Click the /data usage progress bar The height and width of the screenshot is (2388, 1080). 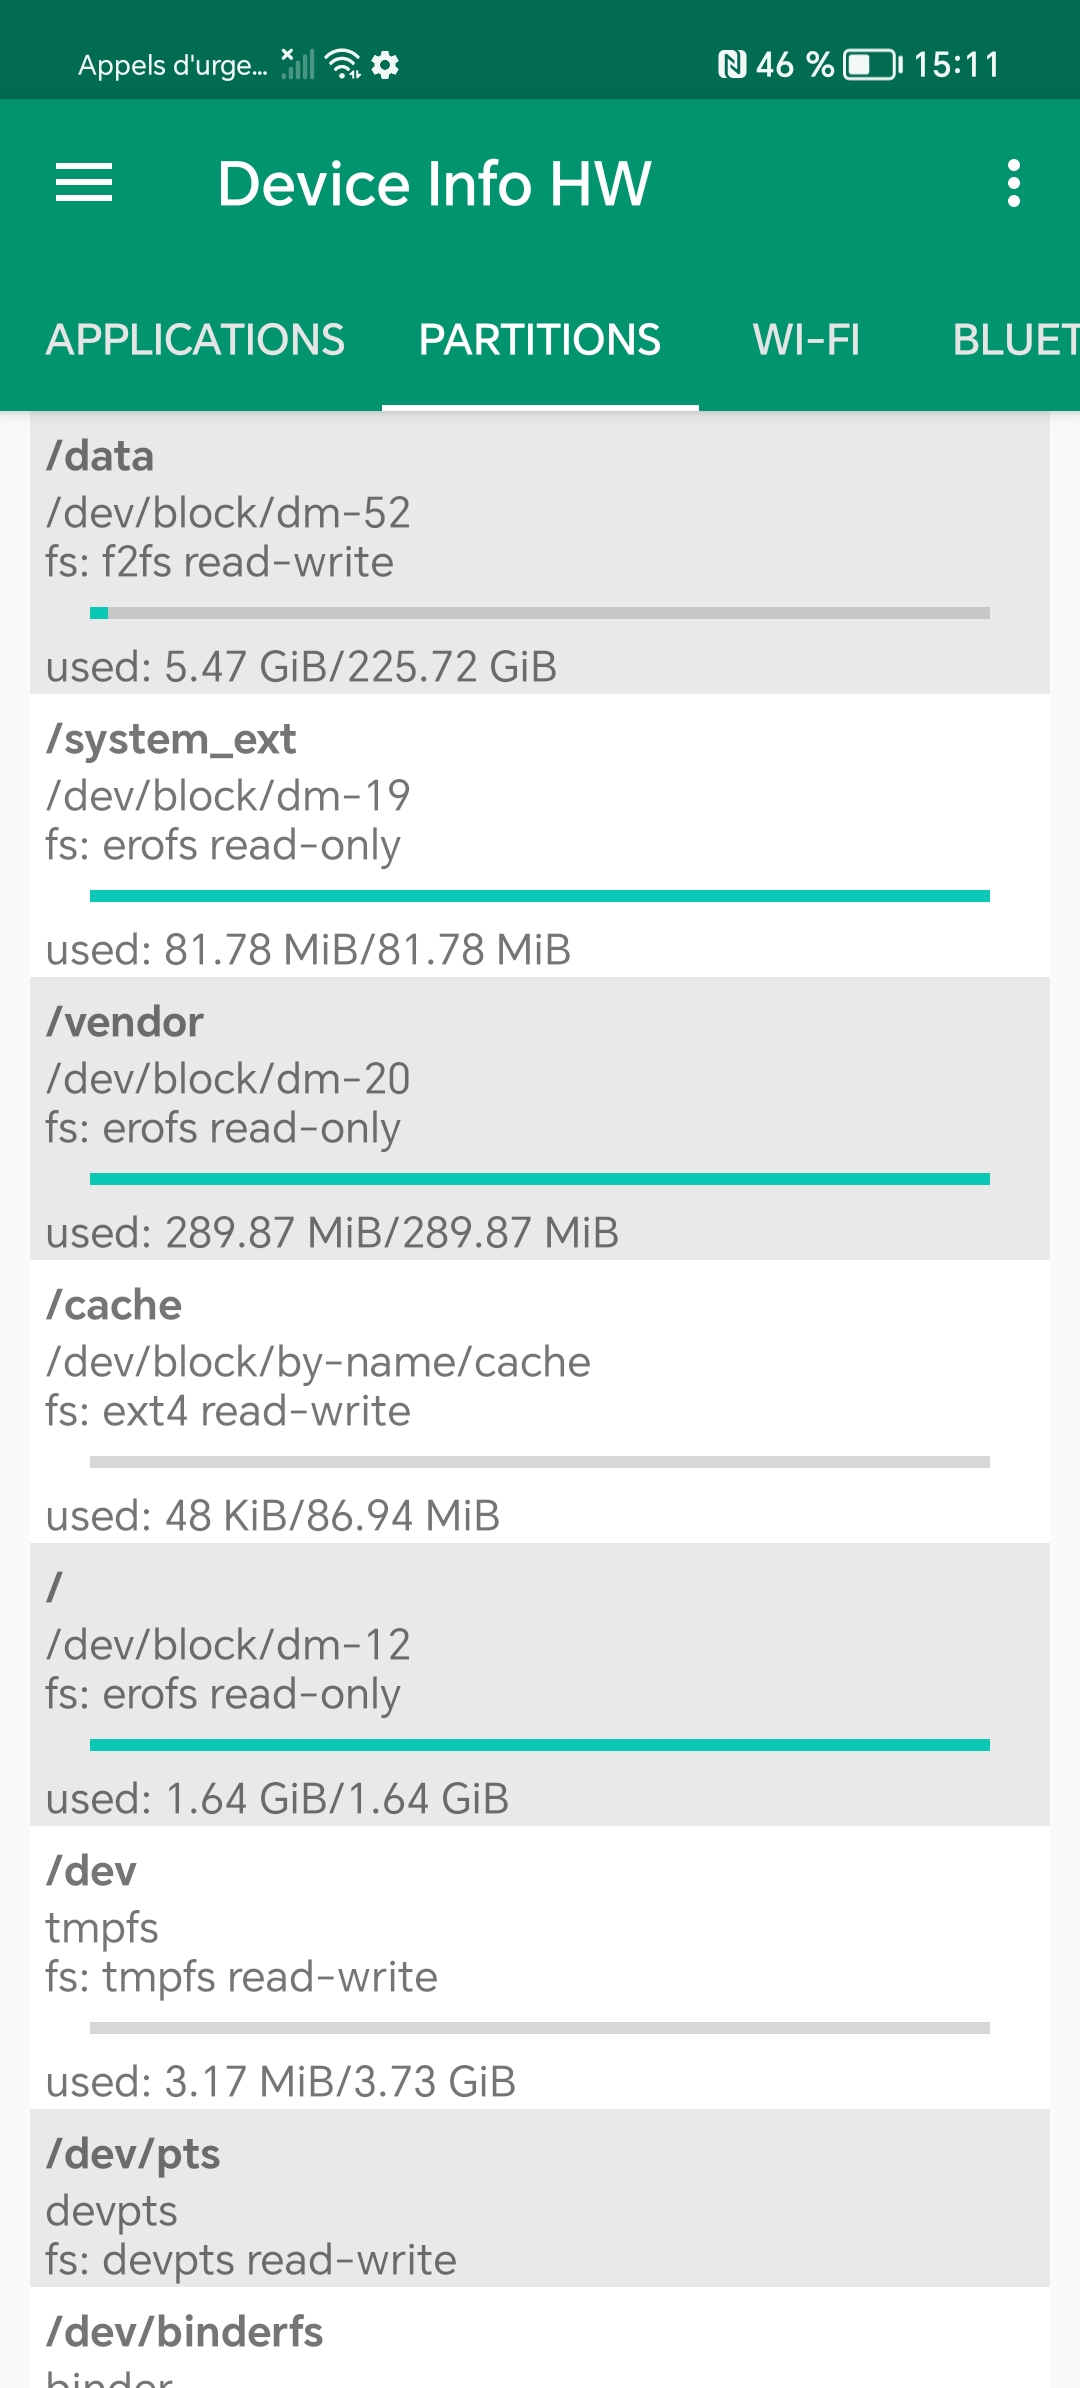[x=540, y=613]
